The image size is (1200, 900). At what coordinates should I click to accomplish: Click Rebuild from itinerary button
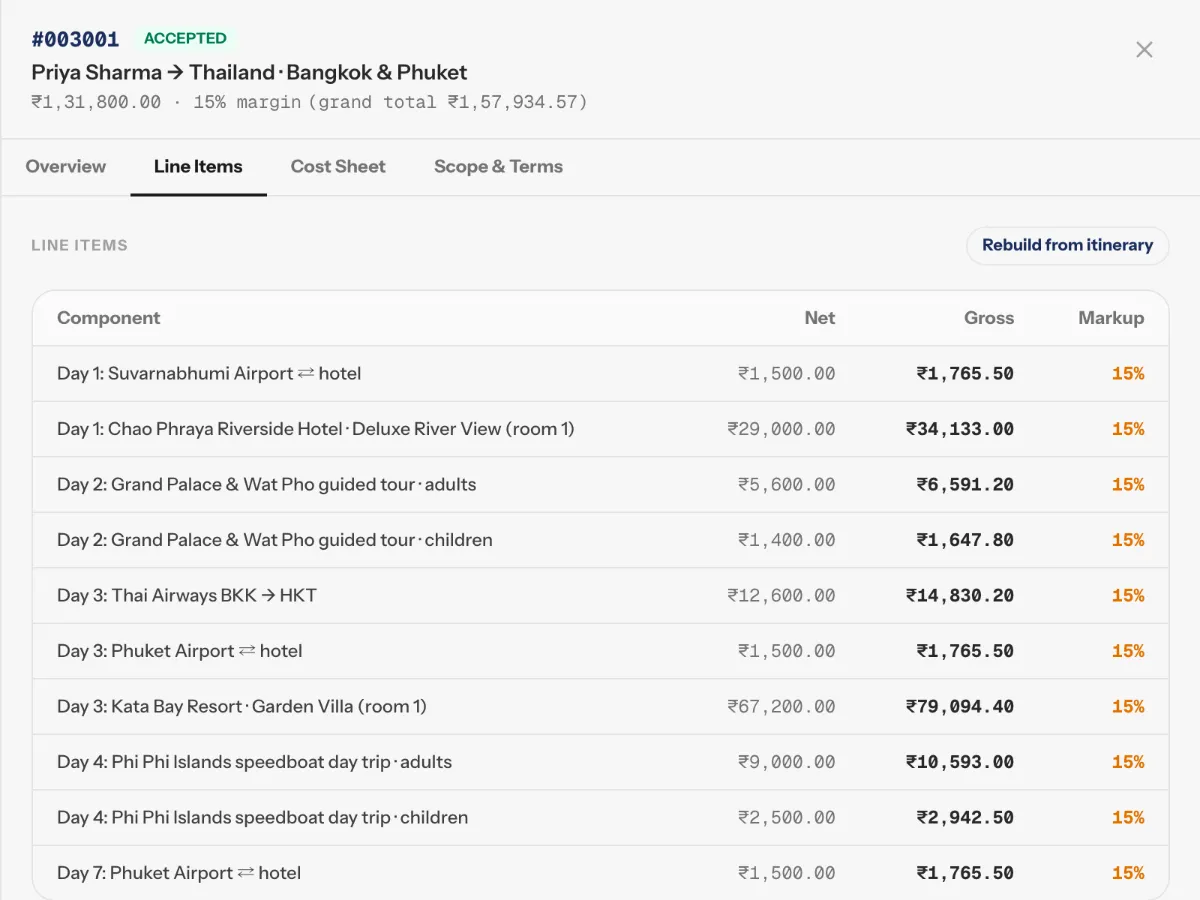click(x=1067, y=245)
